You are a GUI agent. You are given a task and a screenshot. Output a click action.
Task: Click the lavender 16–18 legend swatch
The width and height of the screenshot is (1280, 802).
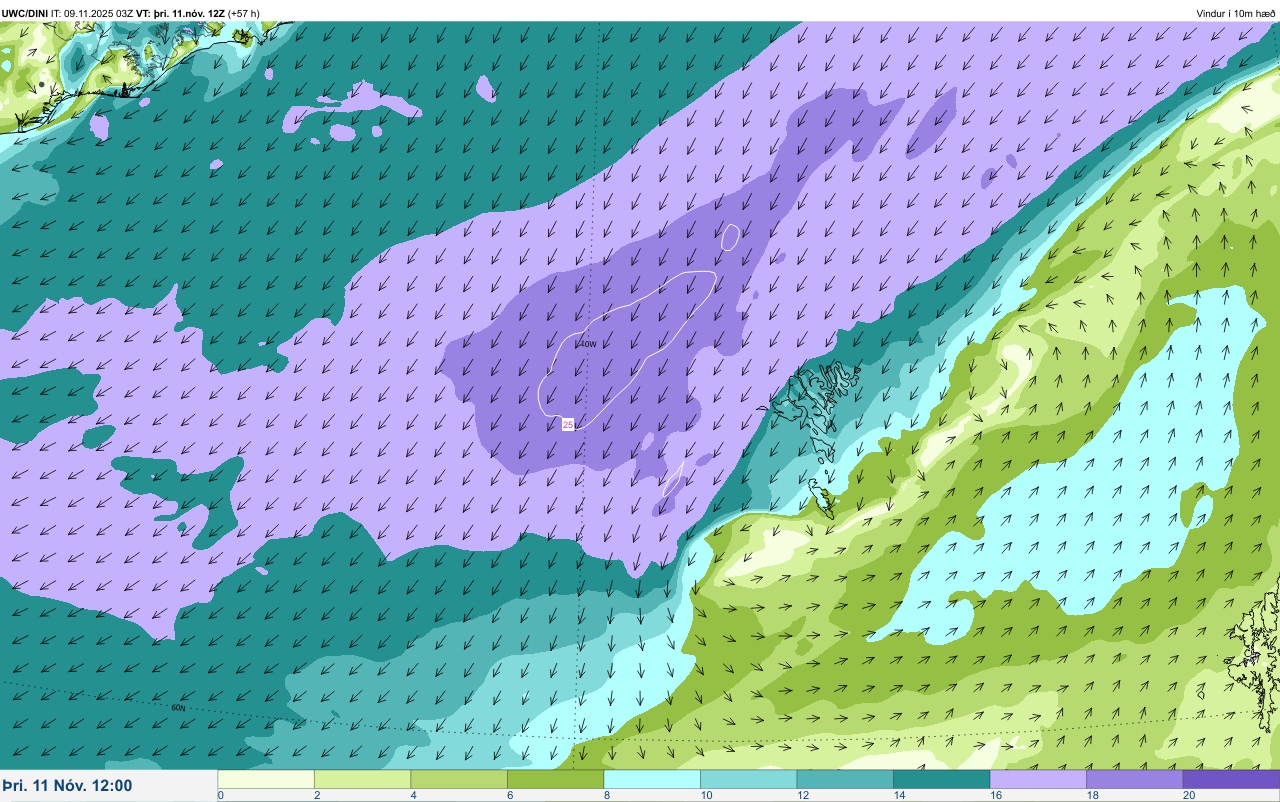click(1038, 779)
